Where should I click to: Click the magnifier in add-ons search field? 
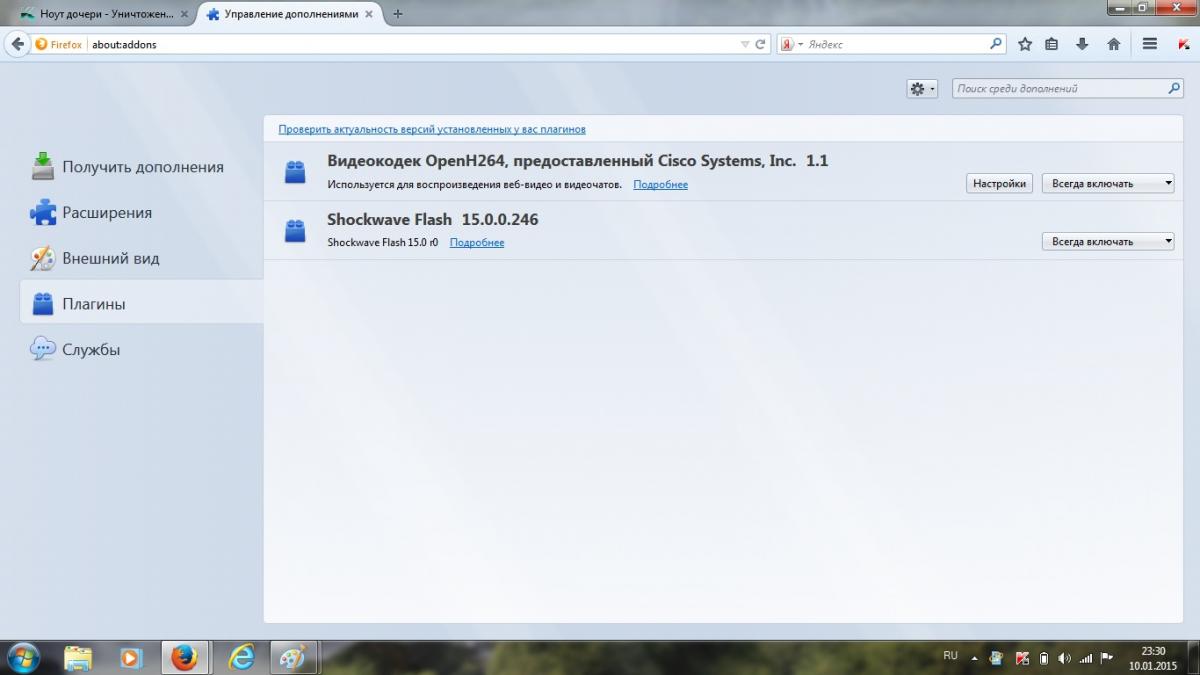[x=1174, y=89]
